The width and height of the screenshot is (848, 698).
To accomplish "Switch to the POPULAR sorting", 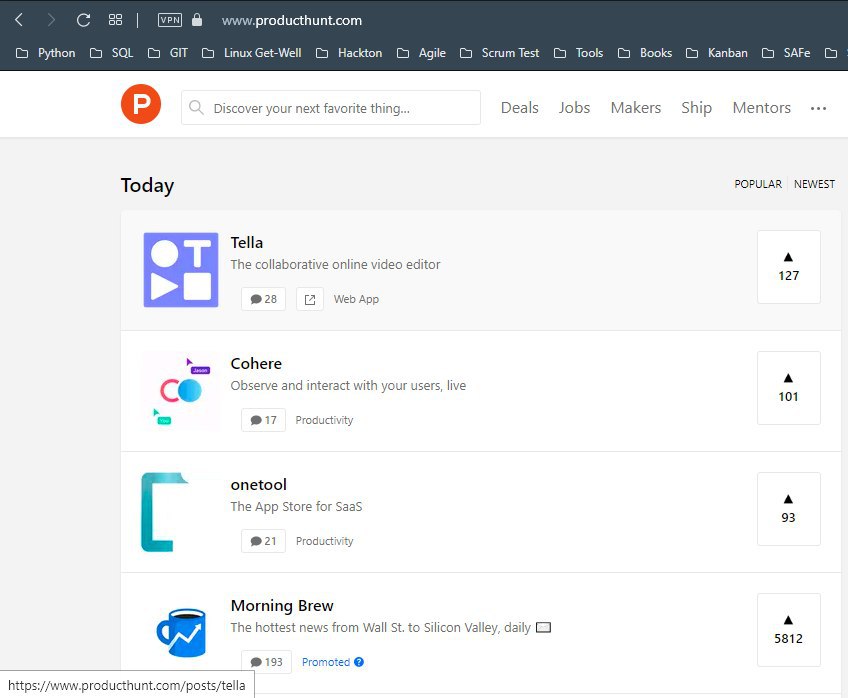I will (x=758, y=184).
